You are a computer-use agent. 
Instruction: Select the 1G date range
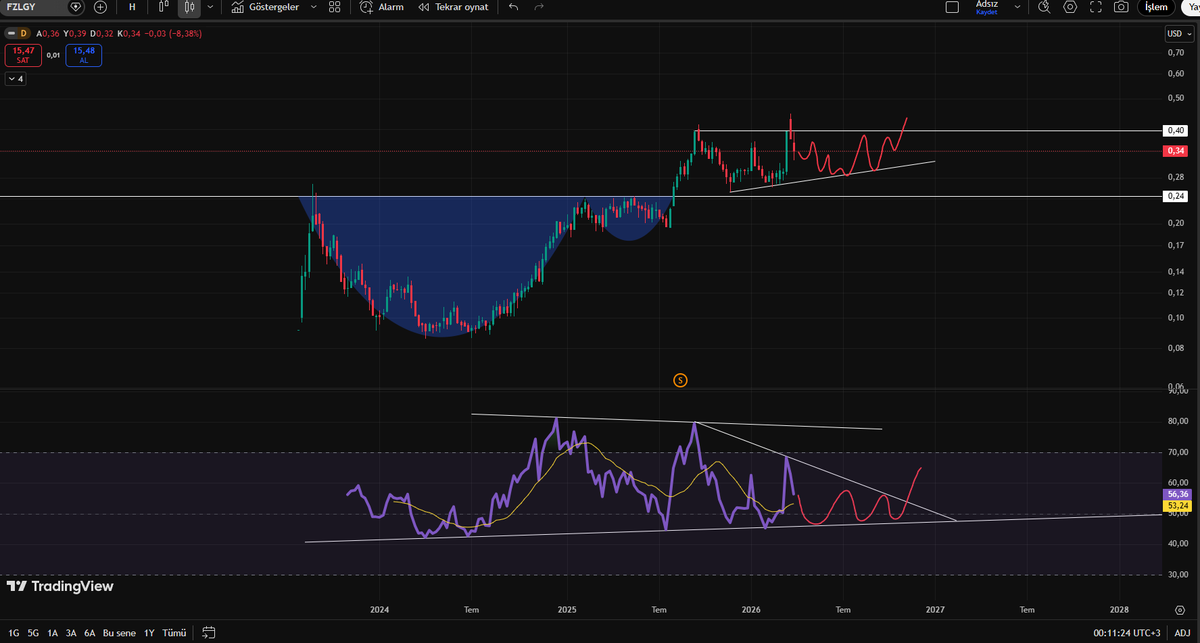(x=13, y=633)
